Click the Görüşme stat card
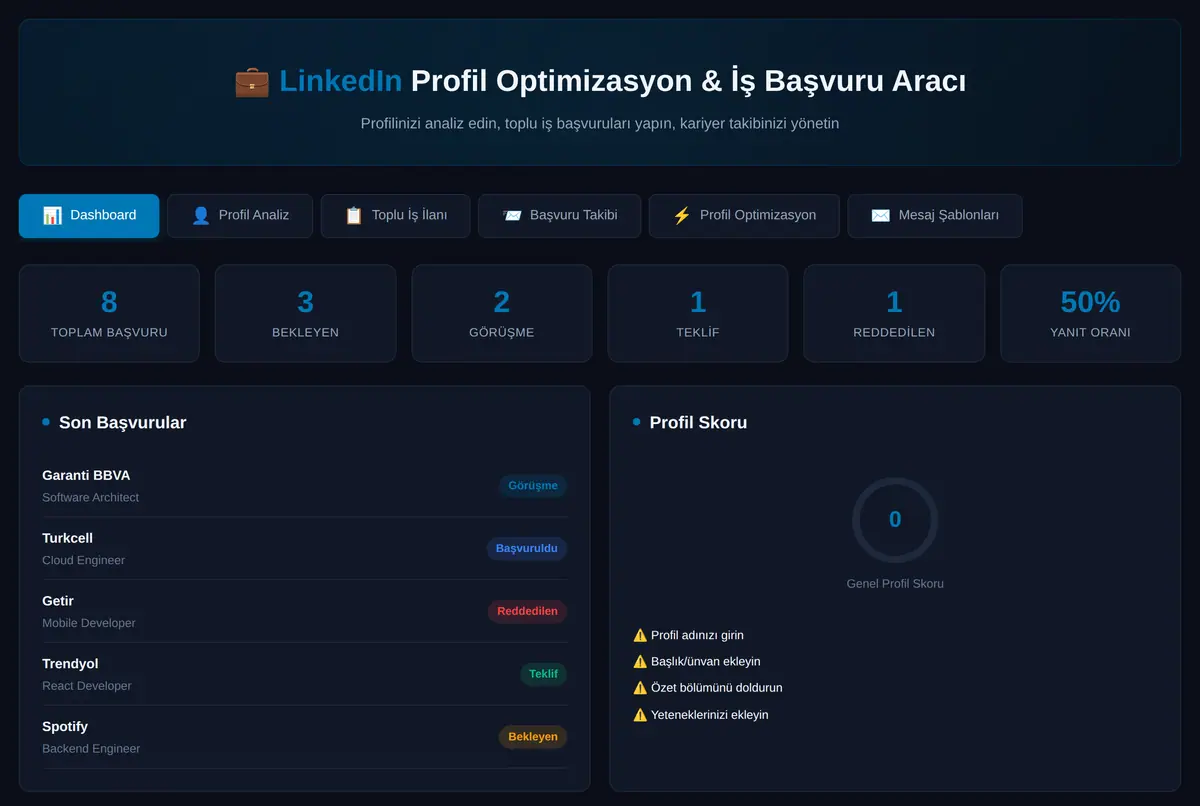Image resolution: width=1200 pixels, height=806 pixels. 502,313
